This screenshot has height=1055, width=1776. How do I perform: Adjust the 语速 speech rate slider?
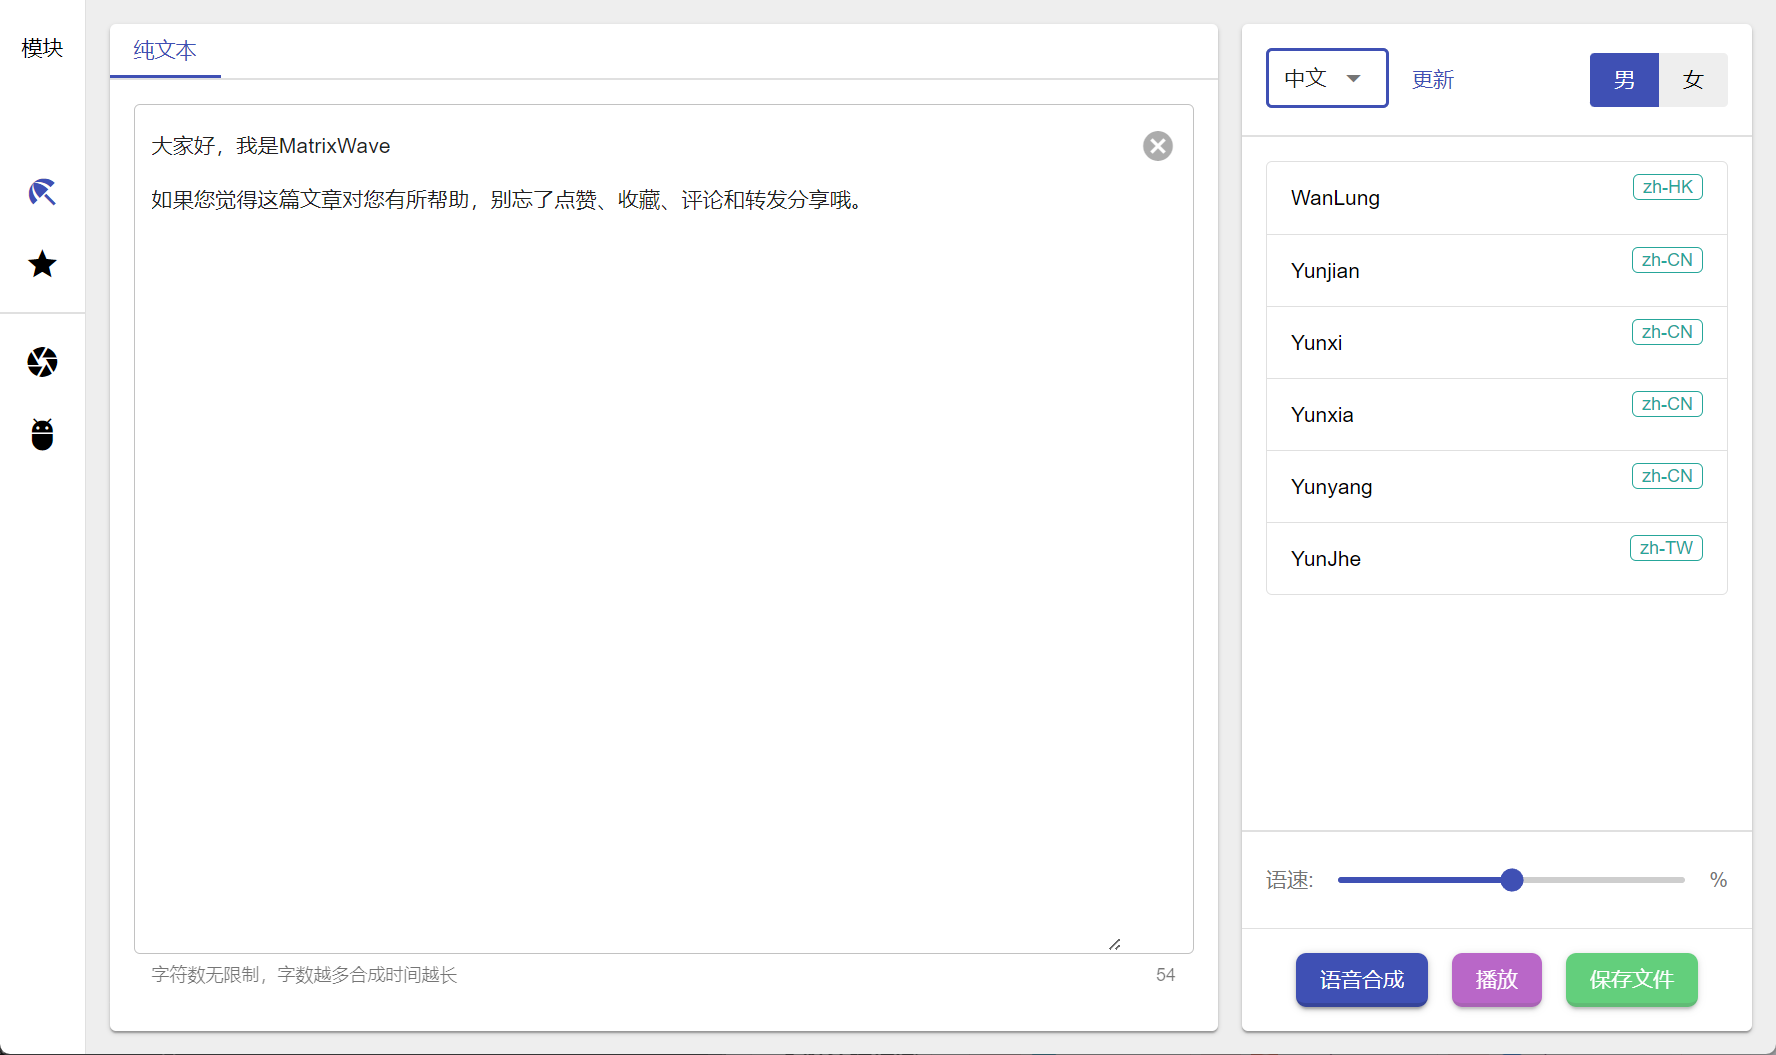pos(1511,880)
